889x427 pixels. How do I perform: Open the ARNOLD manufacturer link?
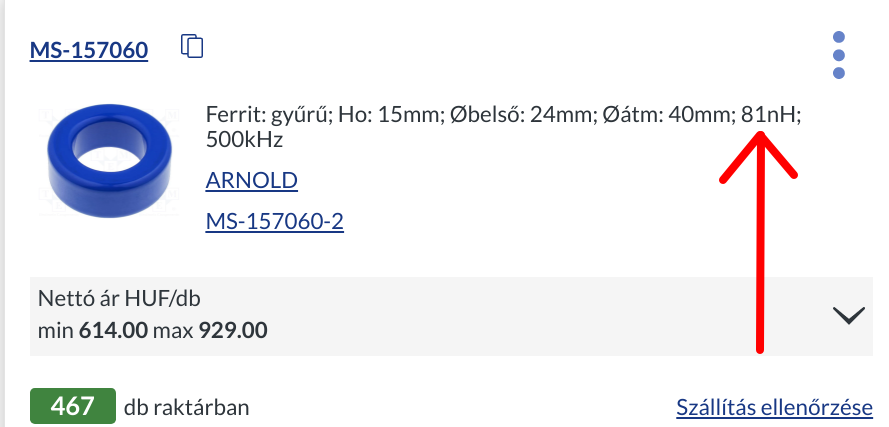click(251, 181)
